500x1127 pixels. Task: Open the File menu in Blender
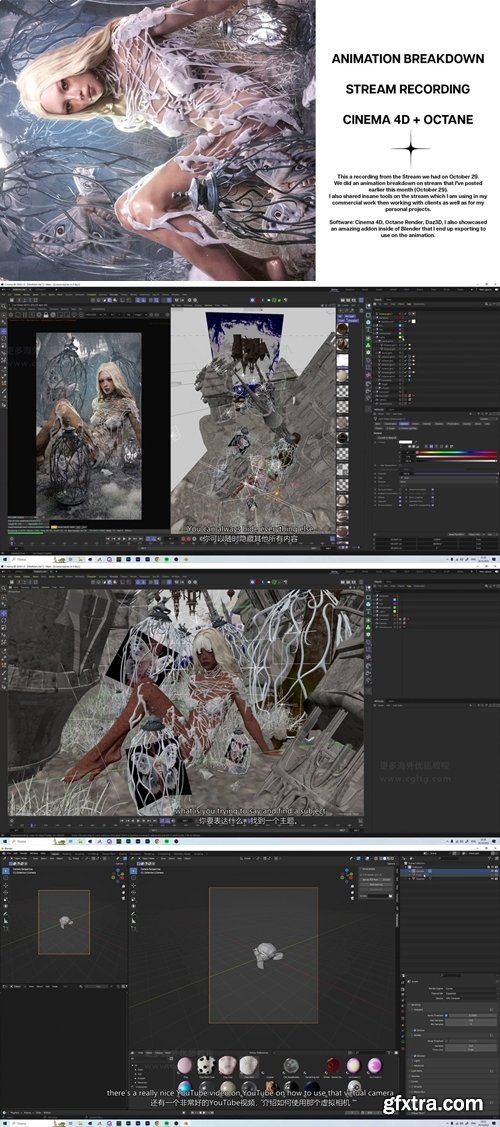click(9, 853)
